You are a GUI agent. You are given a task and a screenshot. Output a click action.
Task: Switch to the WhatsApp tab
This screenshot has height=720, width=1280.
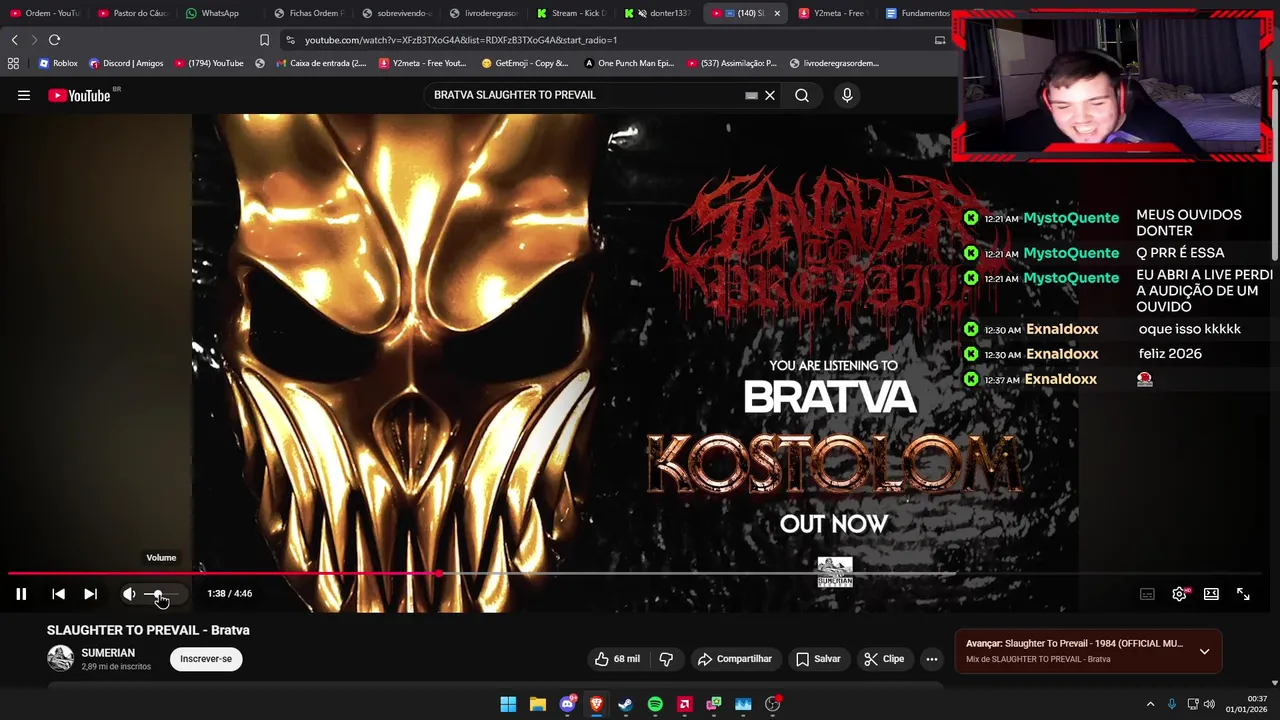pyautogui.click(x=219, y=13)
